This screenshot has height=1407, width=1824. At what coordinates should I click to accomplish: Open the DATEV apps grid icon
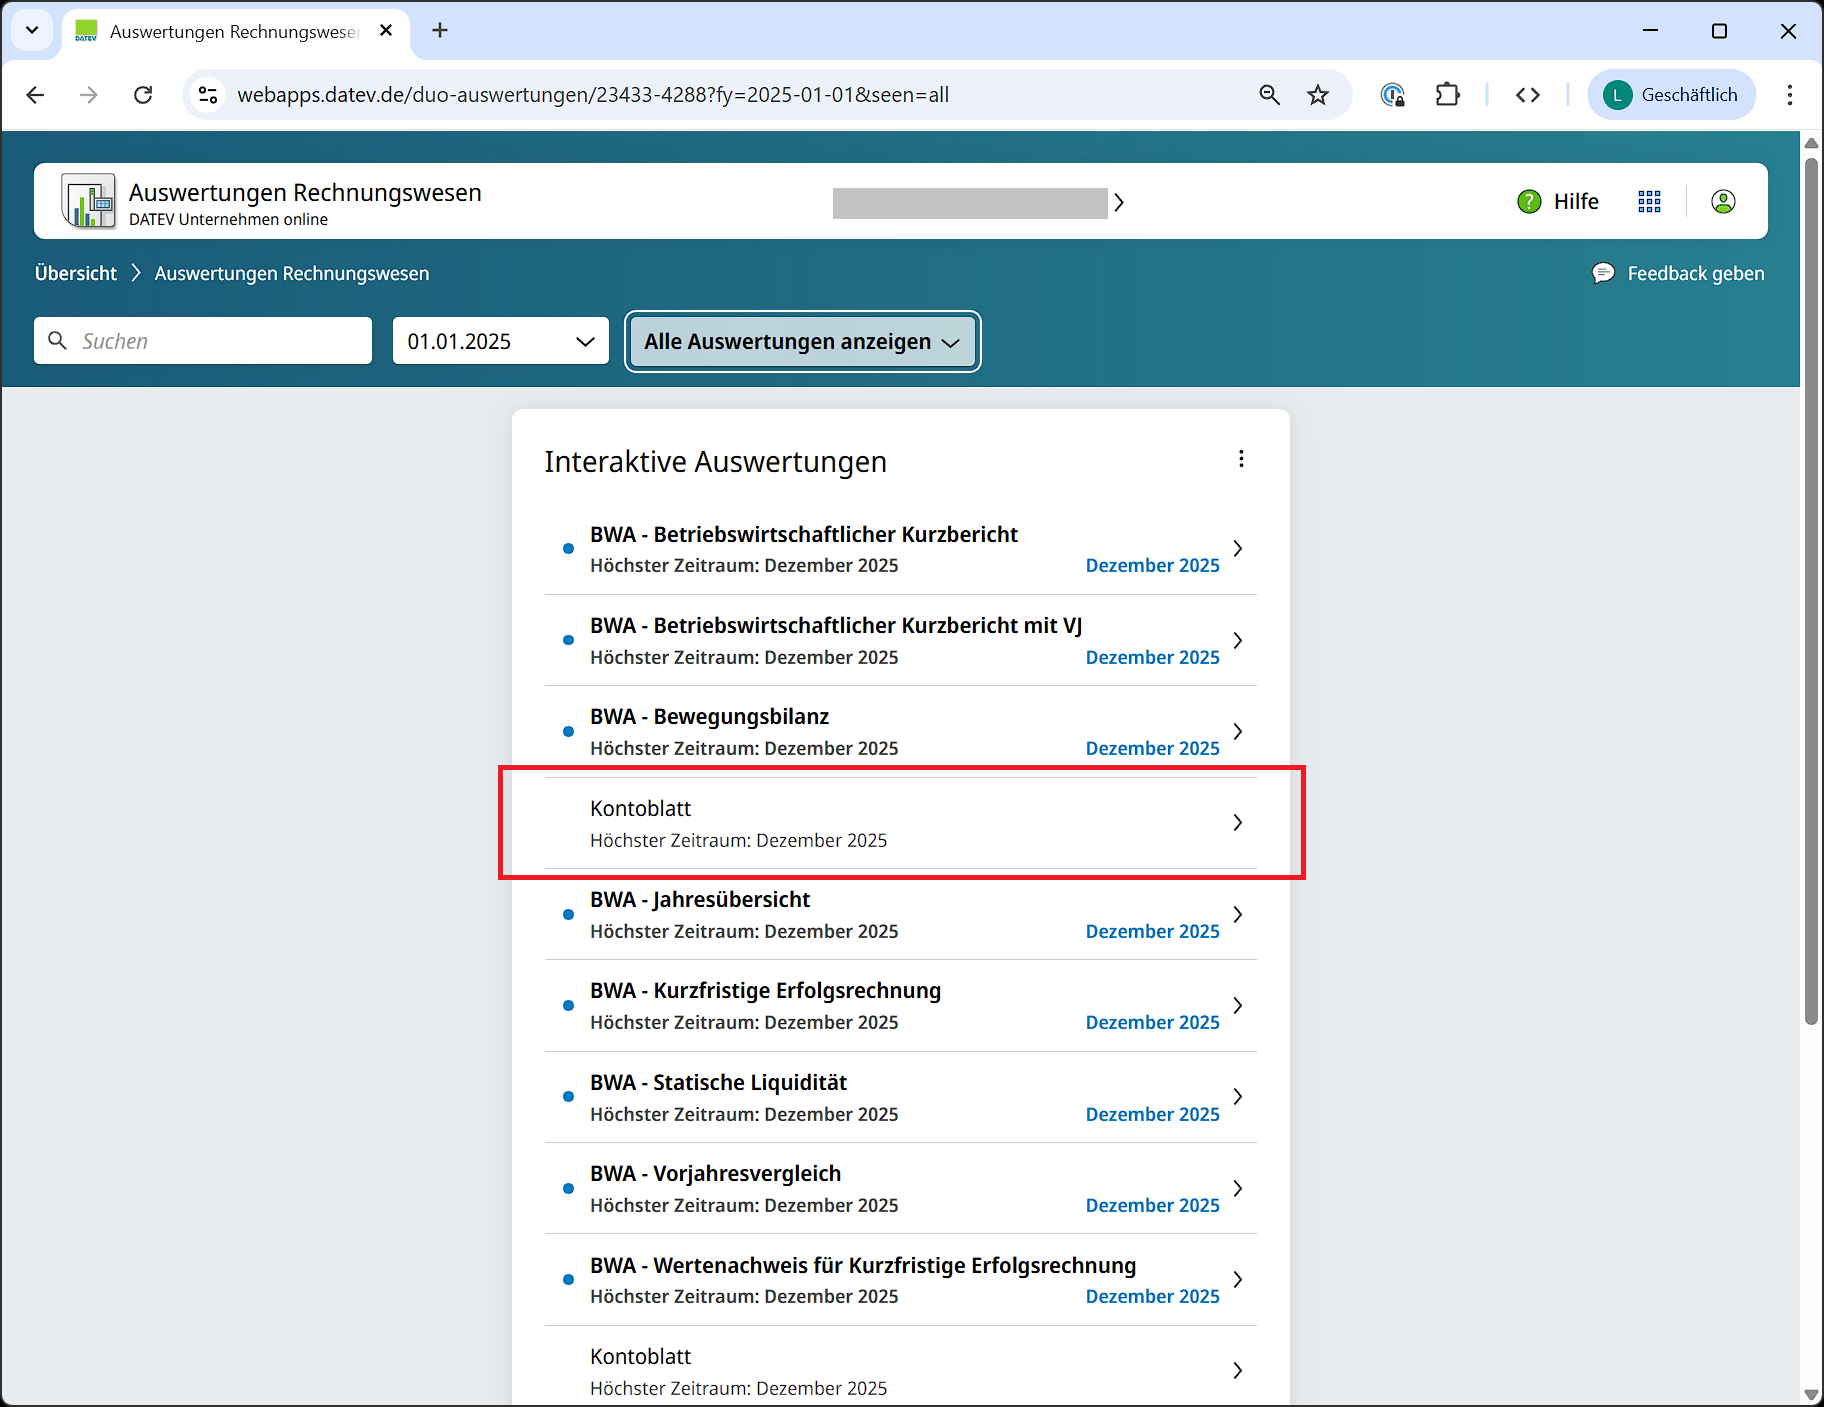(1649, 201)
